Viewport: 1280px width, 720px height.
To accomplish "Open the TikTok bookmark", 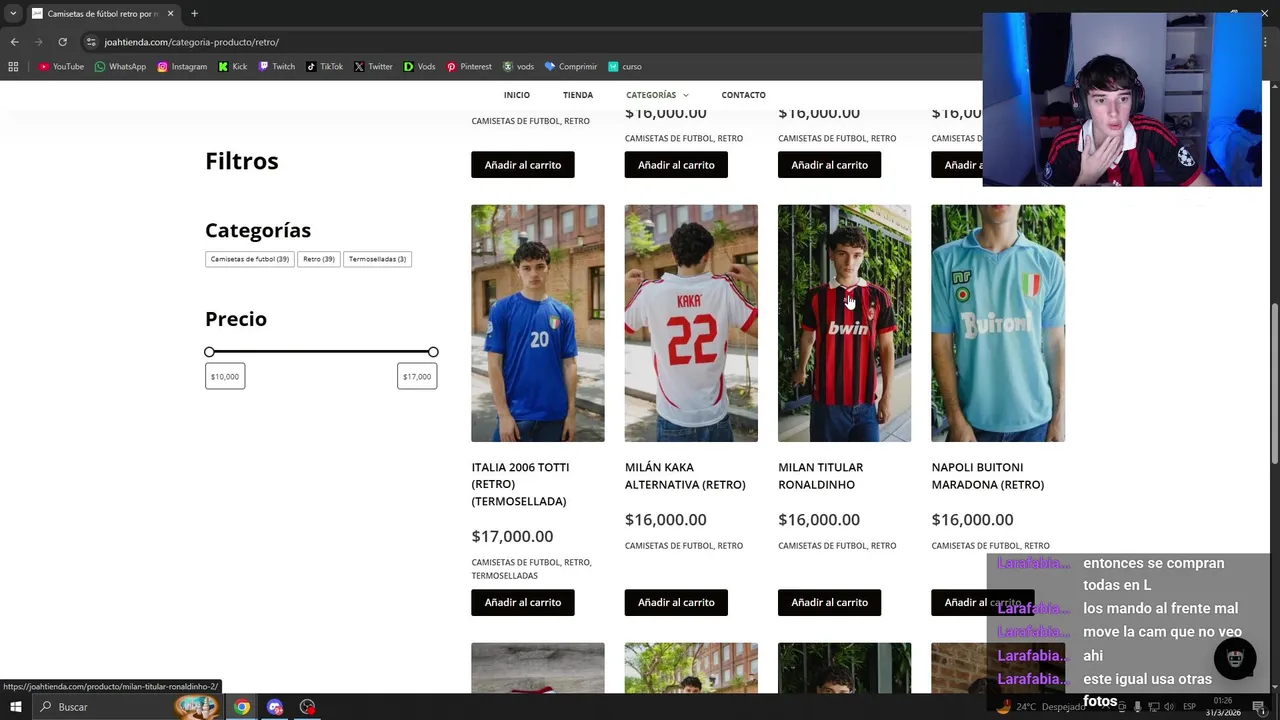I will [324, 67].
